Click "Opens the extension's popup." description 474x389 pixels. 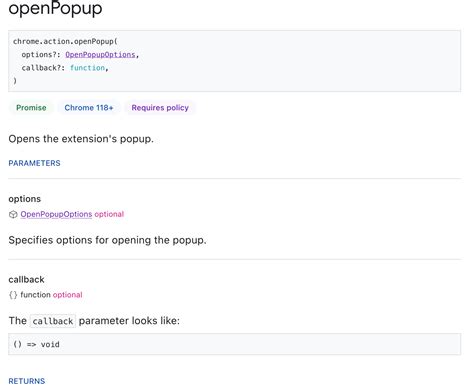click(x=81, y=139)
